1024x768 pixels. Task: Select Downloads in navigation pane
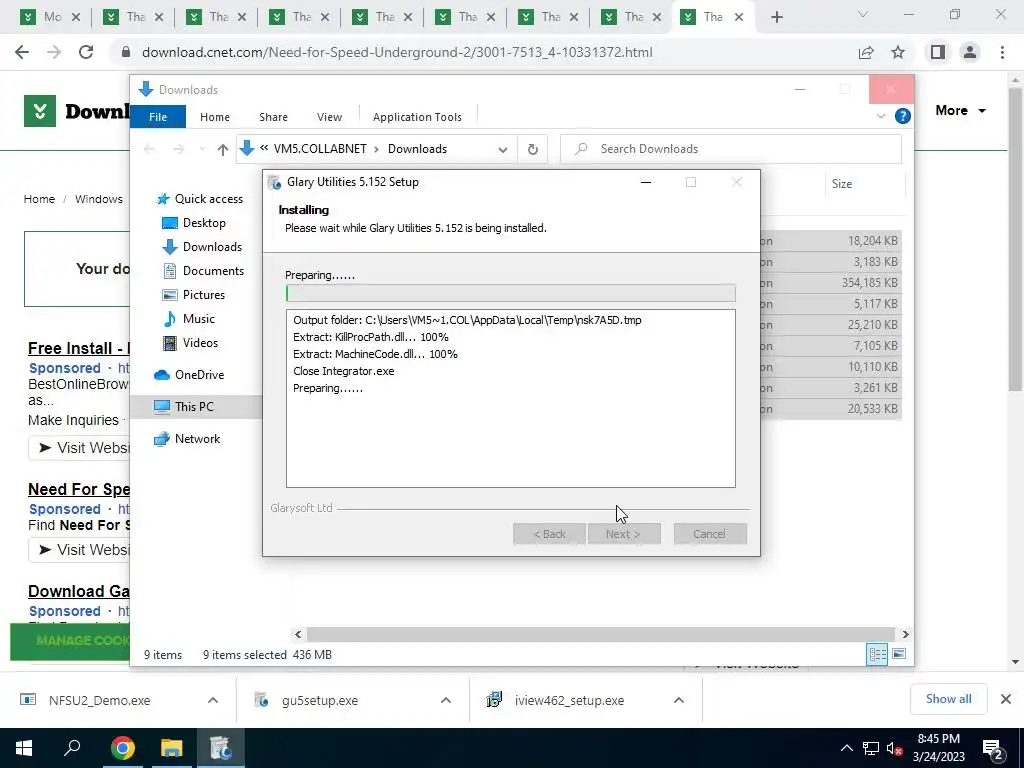click(x=202, y=247)
